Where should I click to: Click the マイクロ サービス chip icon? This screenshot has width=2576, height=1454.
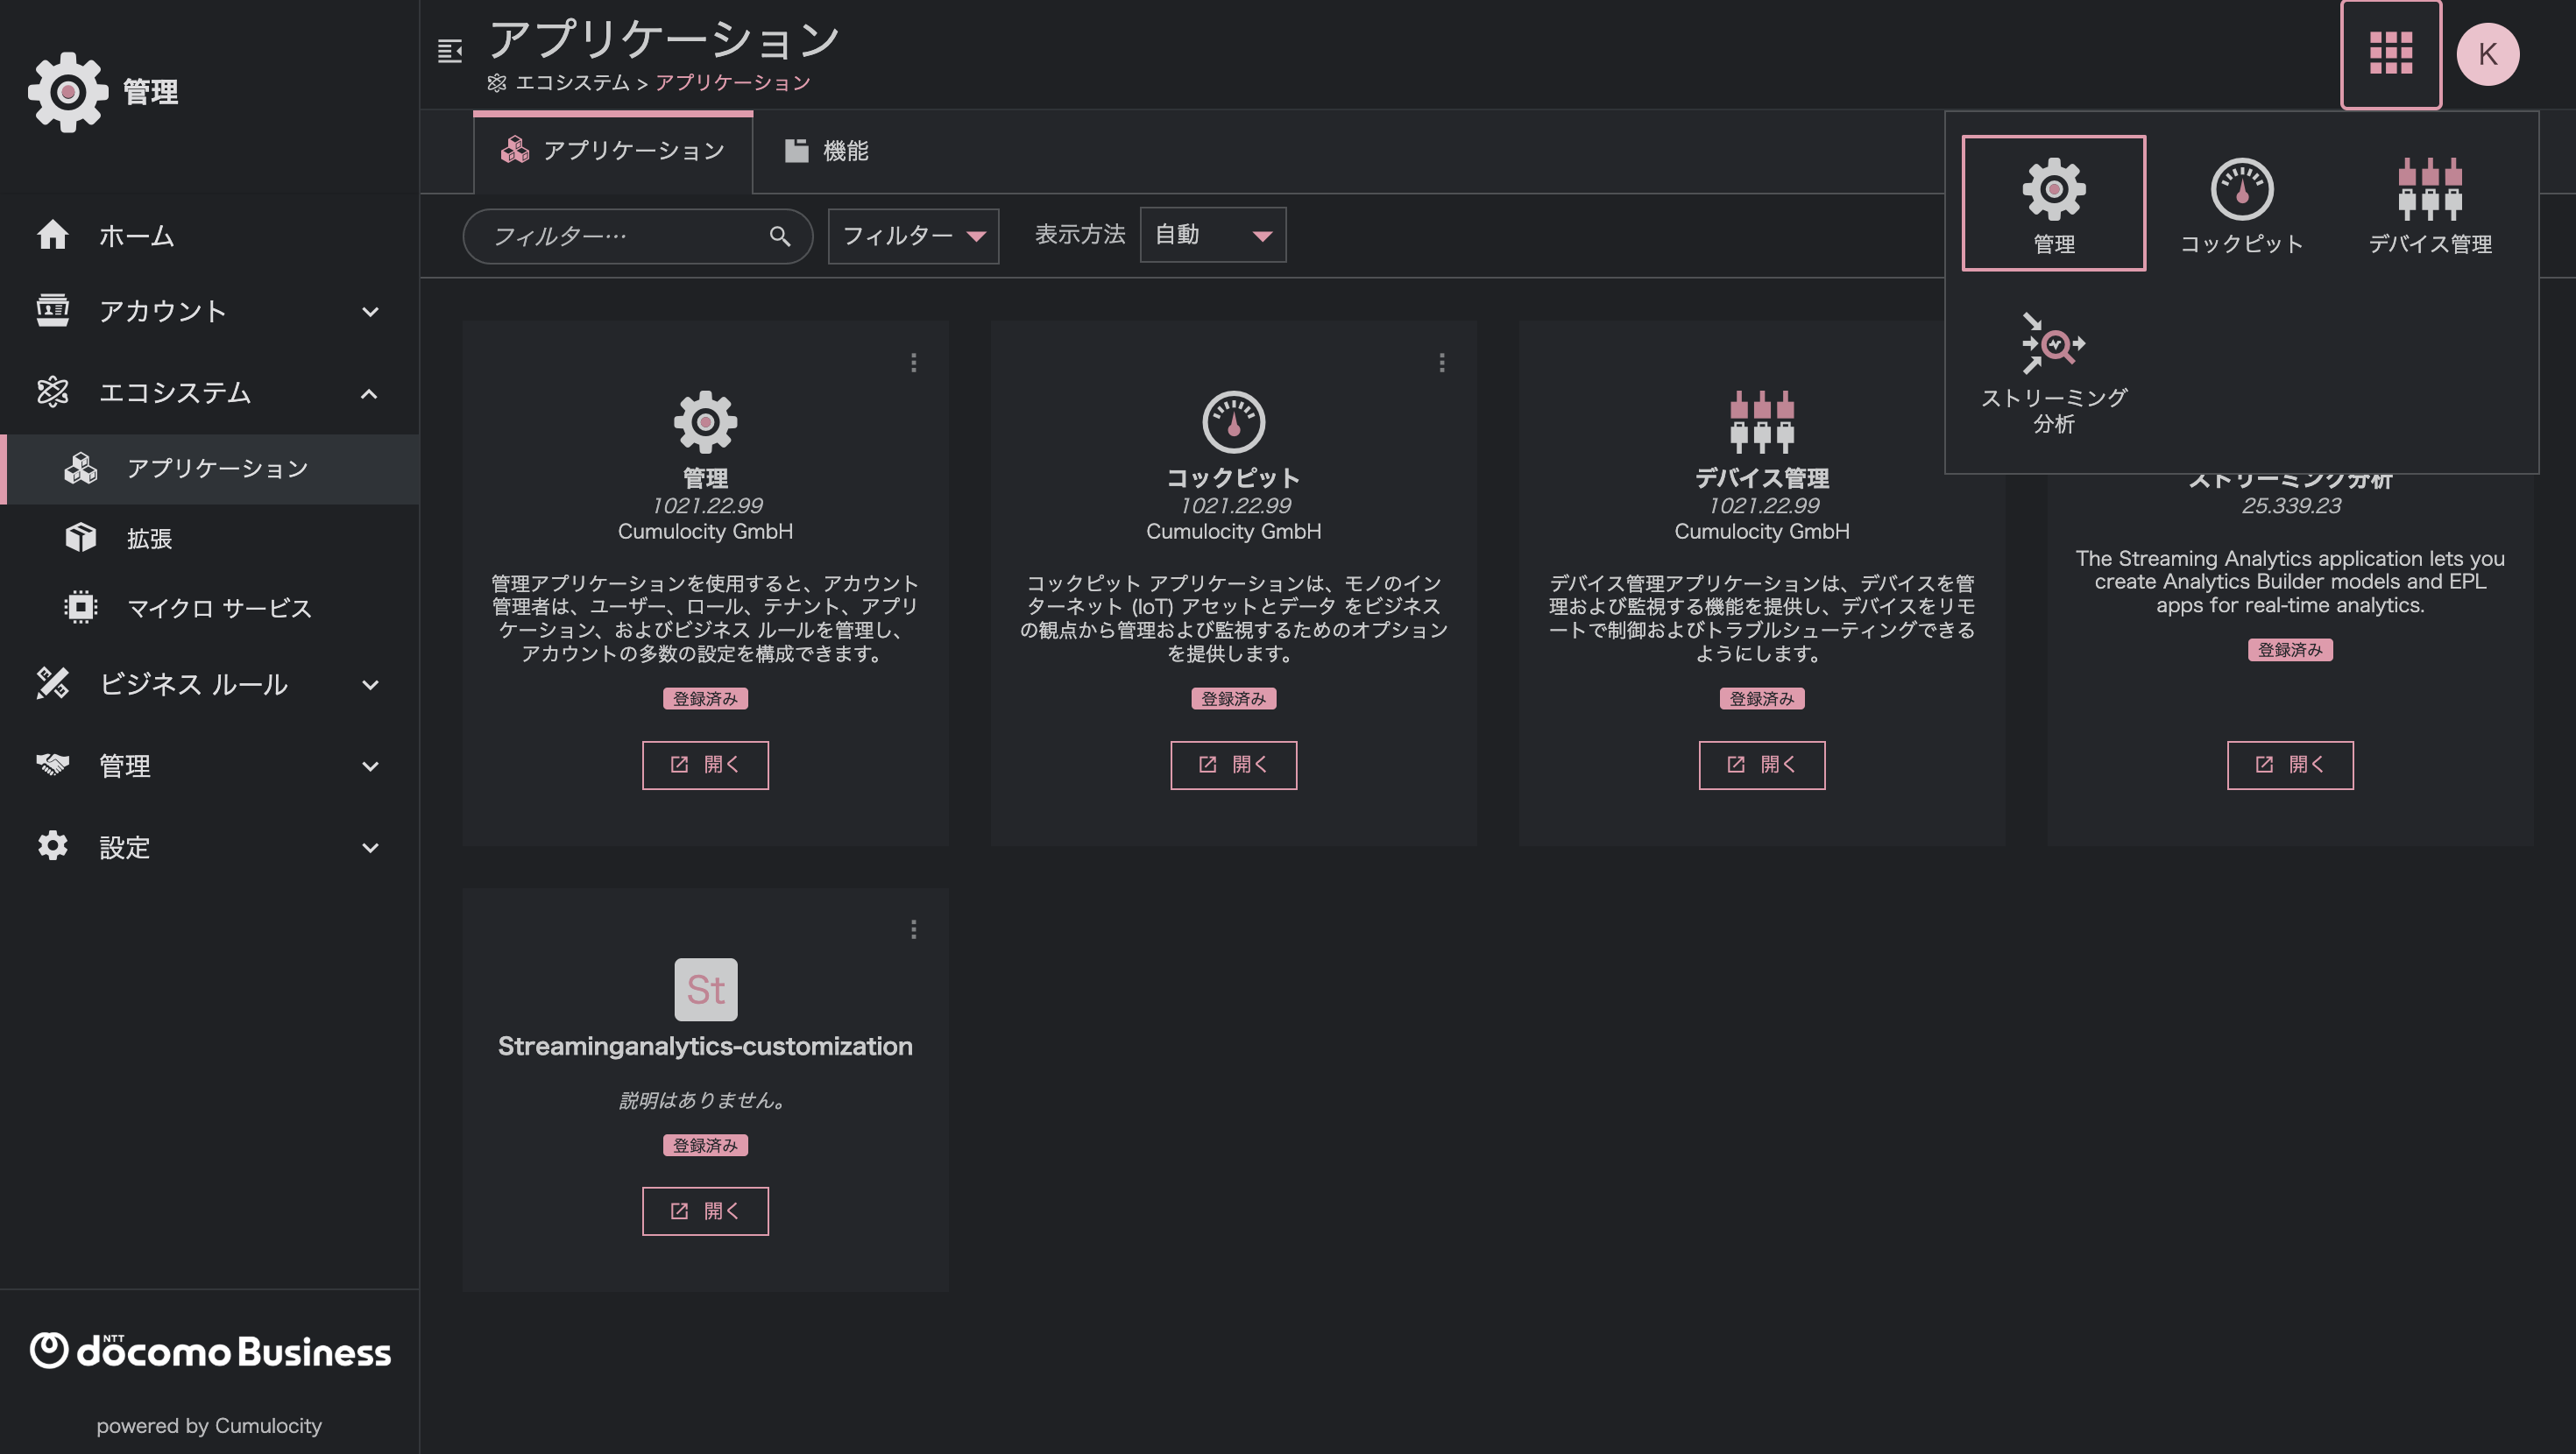(81, 607)
